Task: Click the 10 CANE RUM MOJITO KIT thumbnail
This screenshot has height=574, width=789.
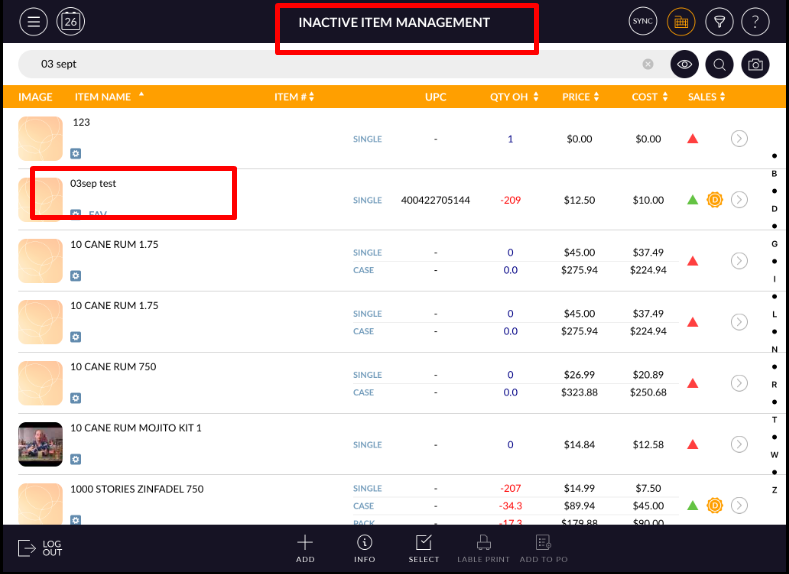Action: point(40,444)
